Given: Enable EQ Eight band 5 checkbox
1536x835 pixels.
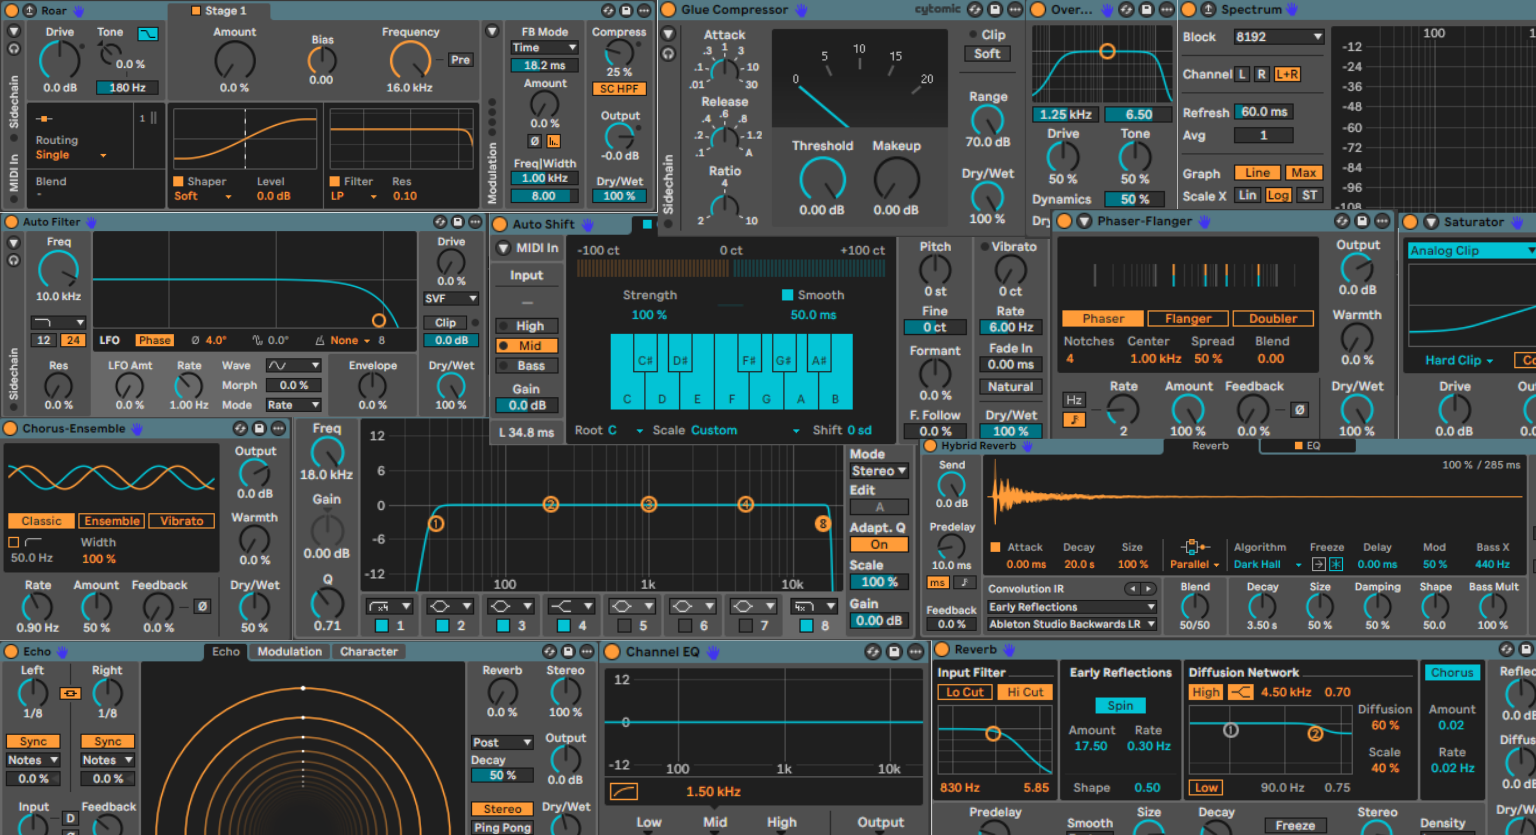Looking at the screenshot, I should (x=624, y=626).
